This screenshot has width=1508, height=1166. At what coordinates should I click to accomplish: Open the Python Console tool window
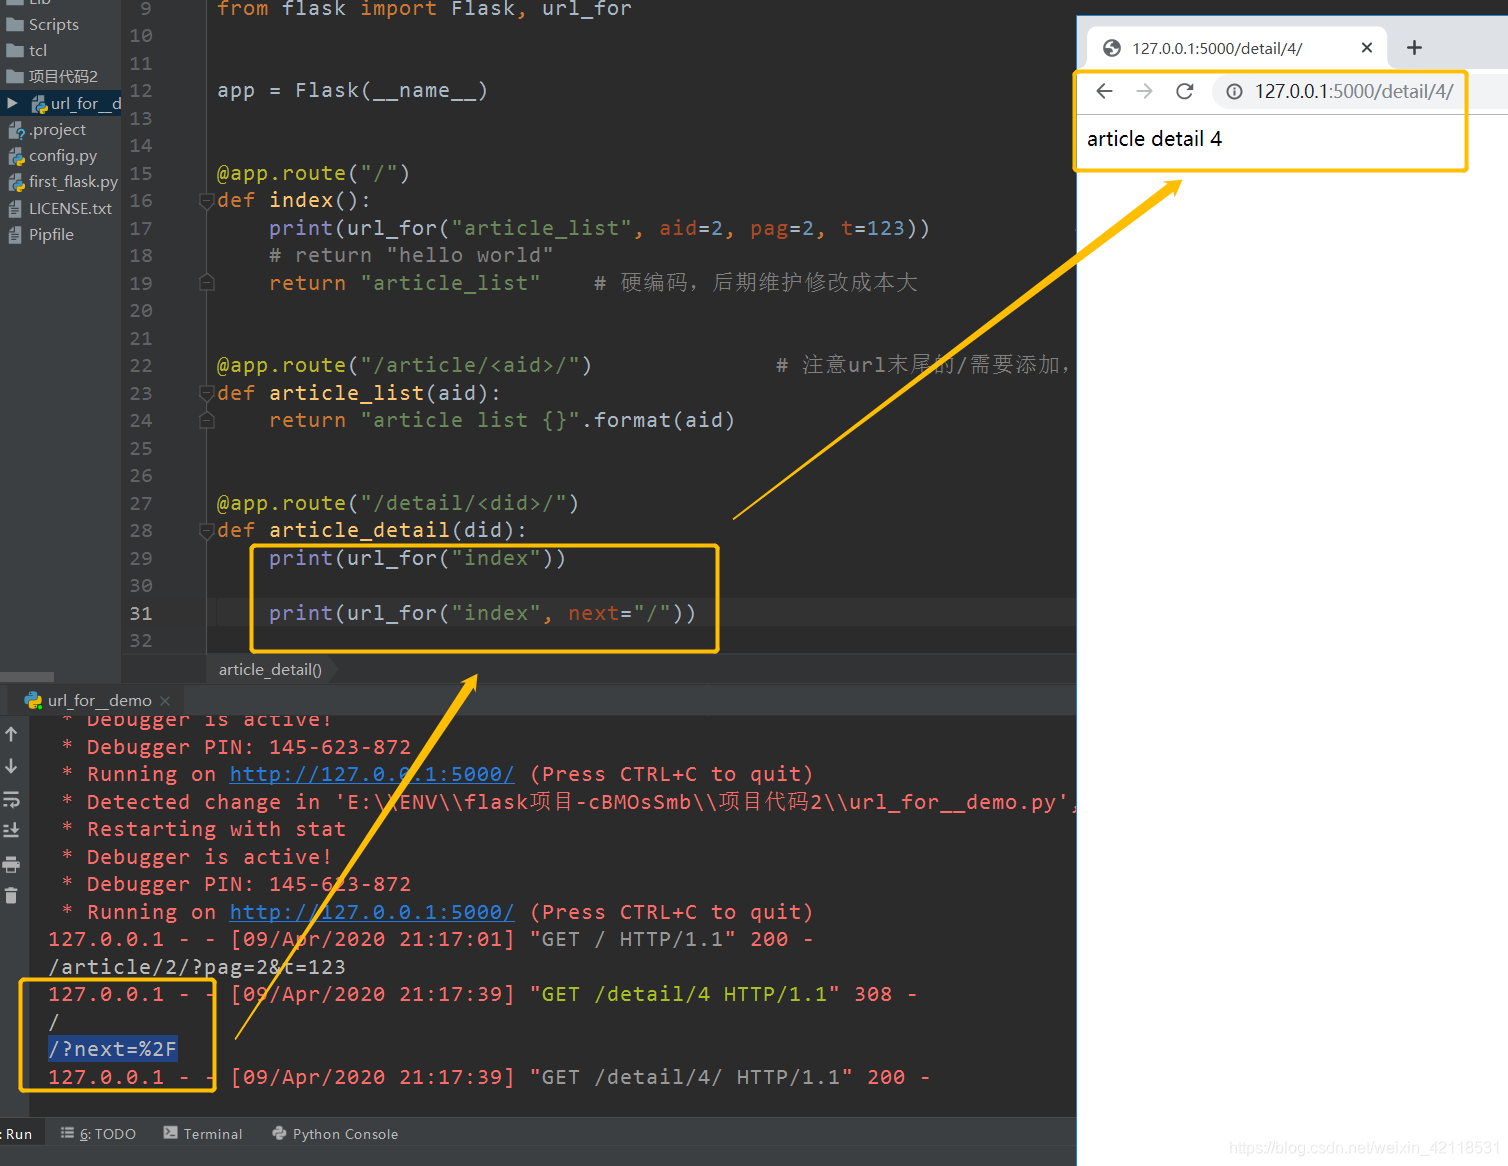click(x=335, y=1134)
